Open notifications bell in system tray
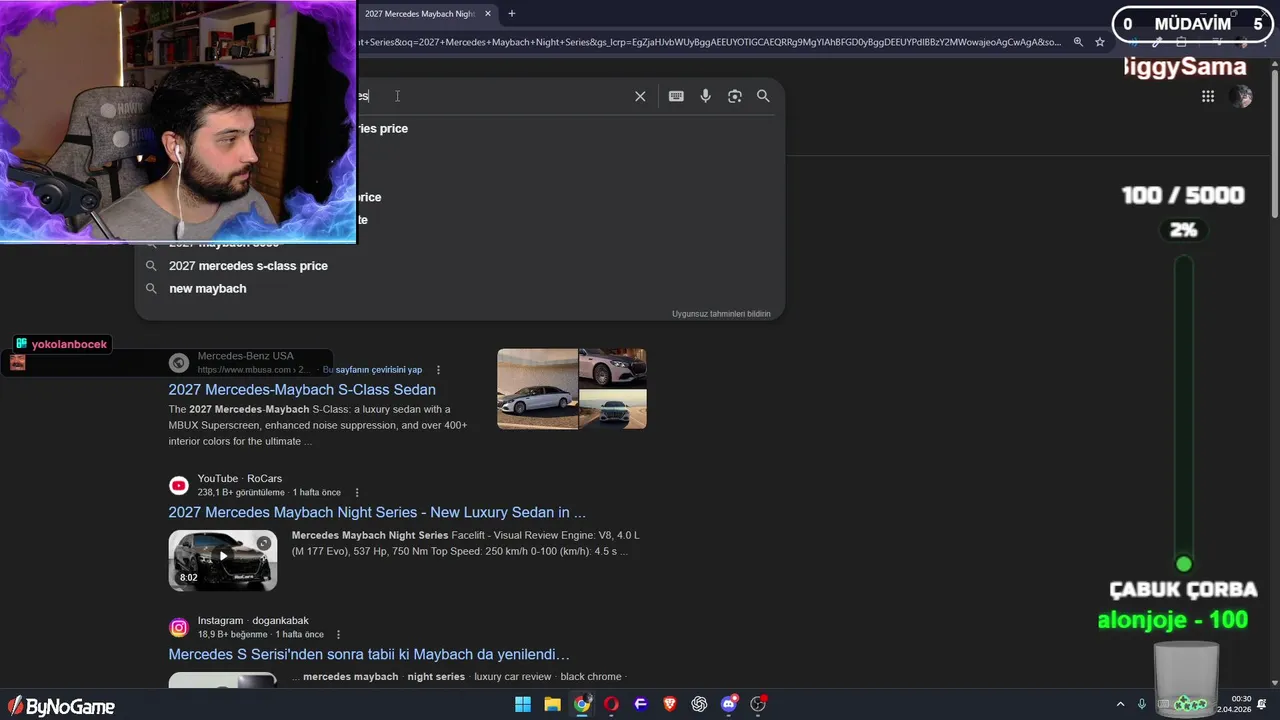Screen dimensions: 1280x720 1262,704
